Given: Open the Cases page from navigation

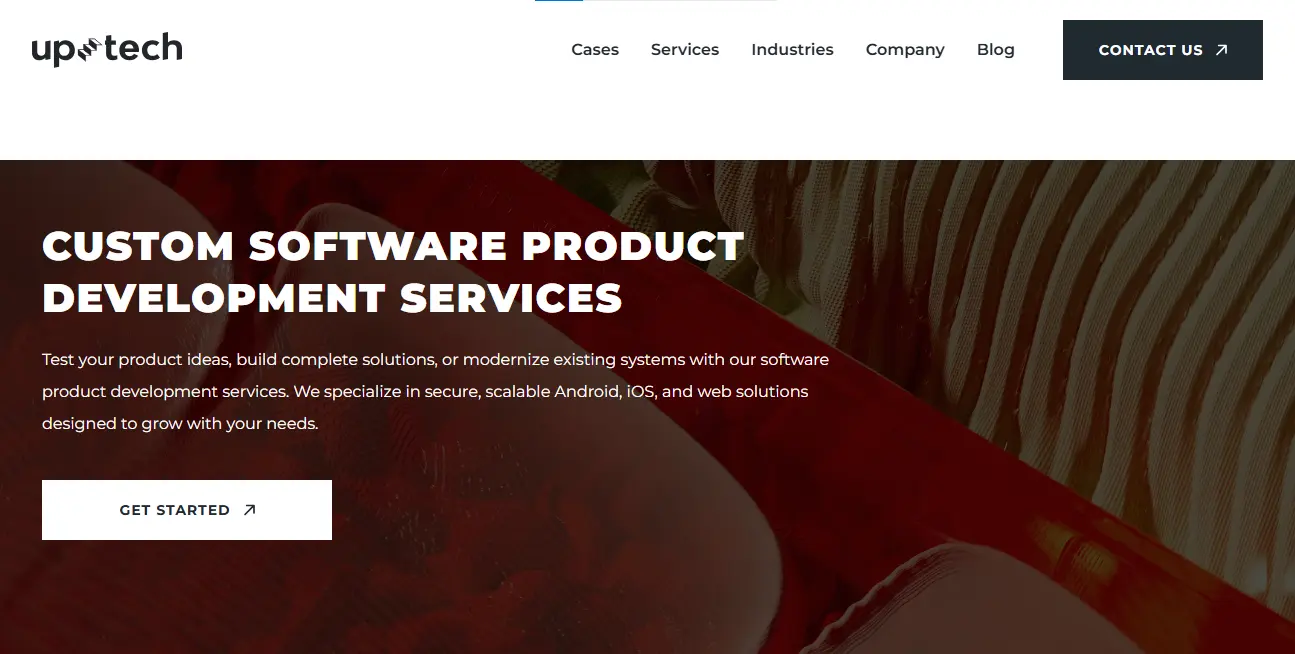Looking at the screenshot, I should coord(595,50).
